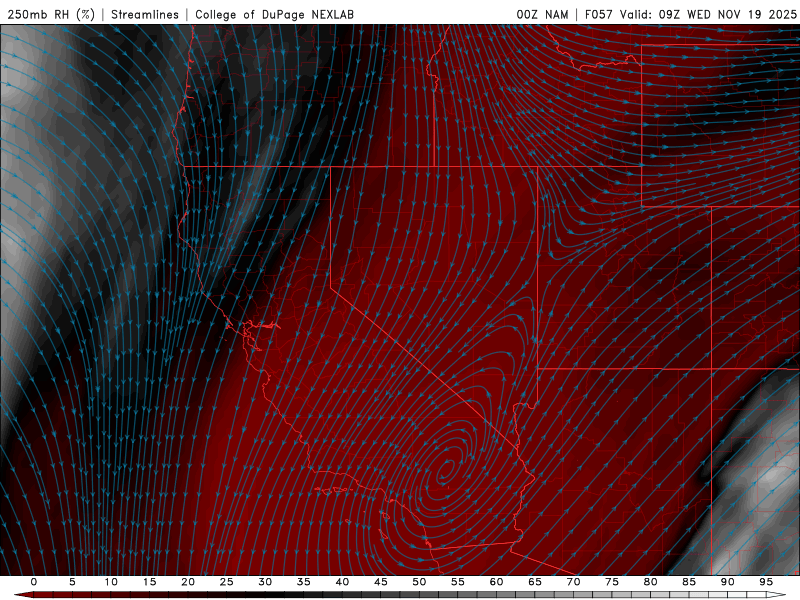Click the "250mb RH (%)" title text
Viewport: 800px width, 600px height.
pos(51,14)
